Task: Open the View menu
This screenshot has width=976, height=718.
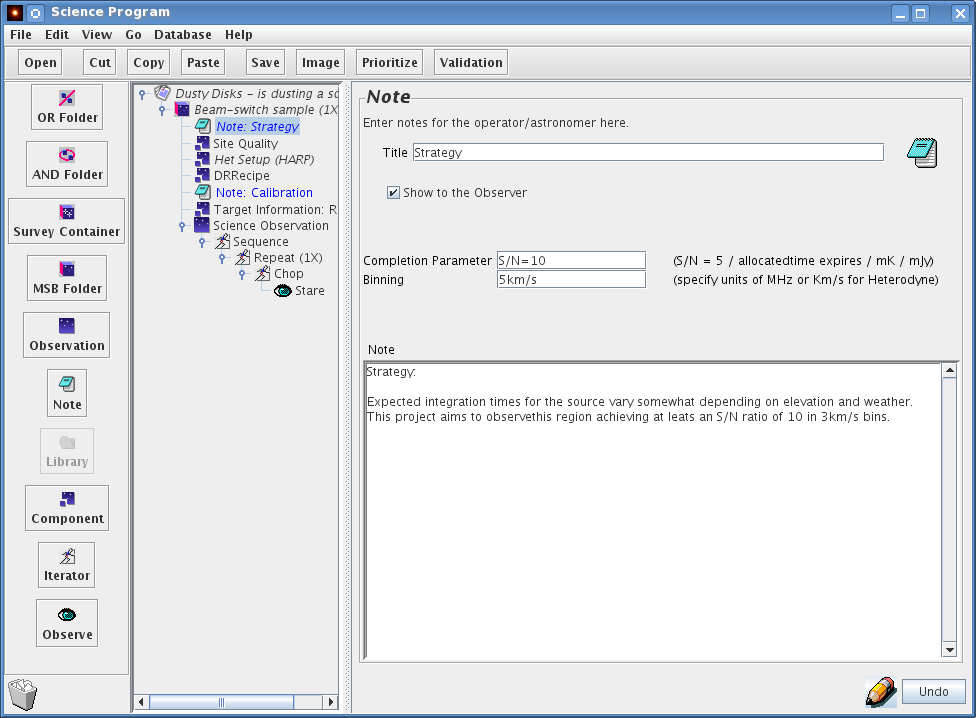Action: coord(97,35)
